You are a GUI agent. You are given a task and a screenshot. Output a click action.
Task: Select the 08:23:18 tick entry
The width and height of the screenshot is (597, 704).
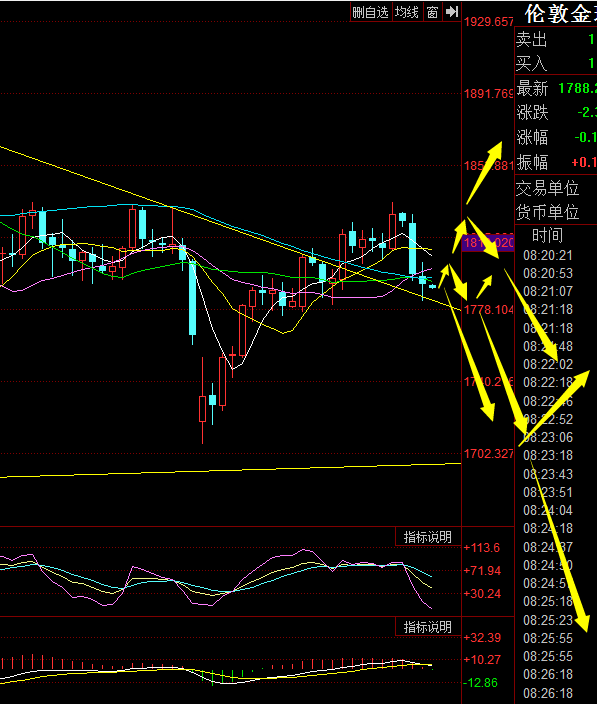click(548, 455)
